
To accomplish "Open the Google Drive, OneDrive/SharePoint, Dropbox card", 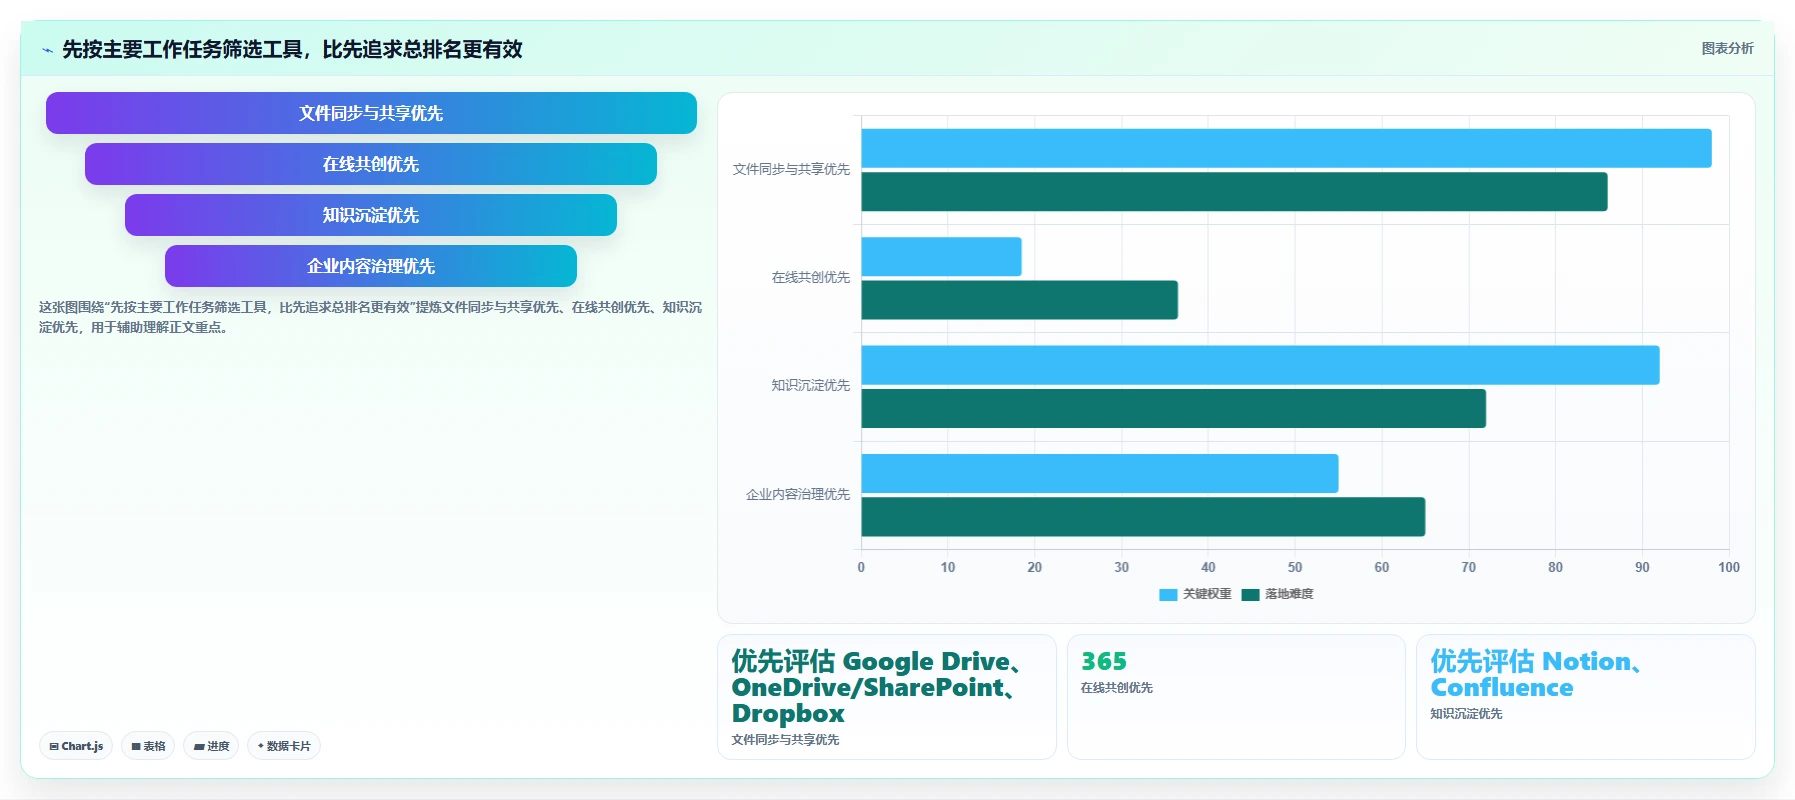I will pos(886,697).
